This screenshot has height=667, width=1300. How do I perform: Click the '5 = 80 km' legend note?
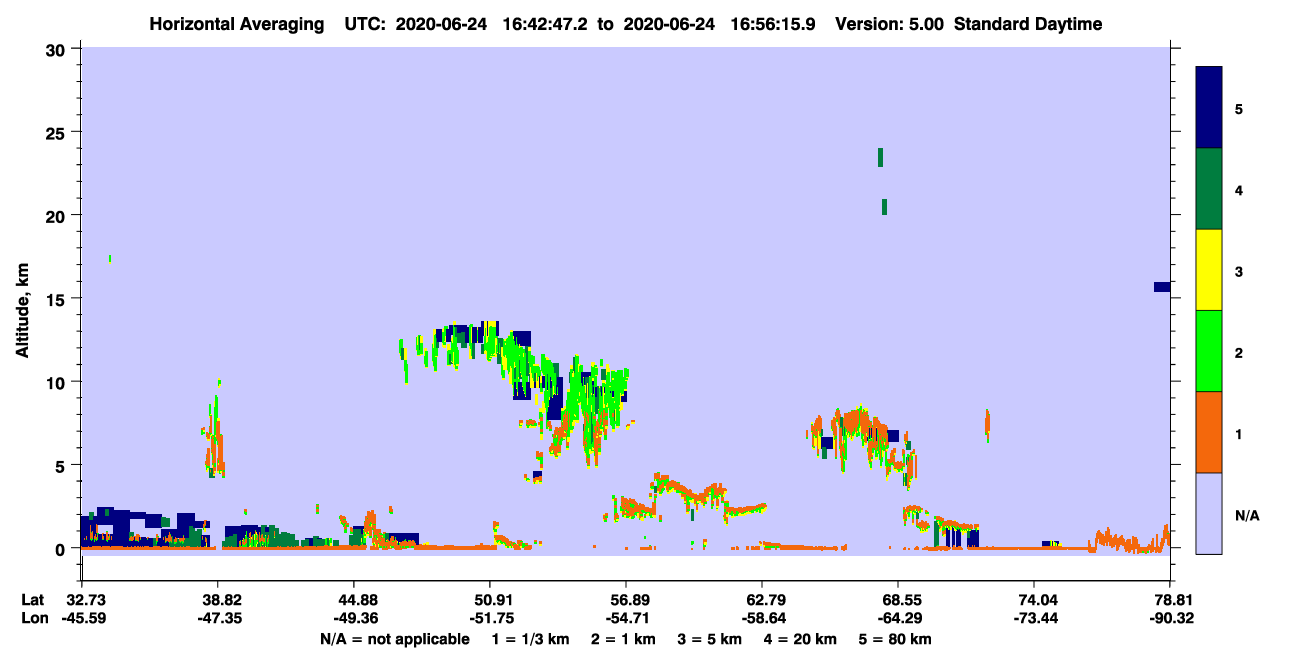[x=895, y=640]
